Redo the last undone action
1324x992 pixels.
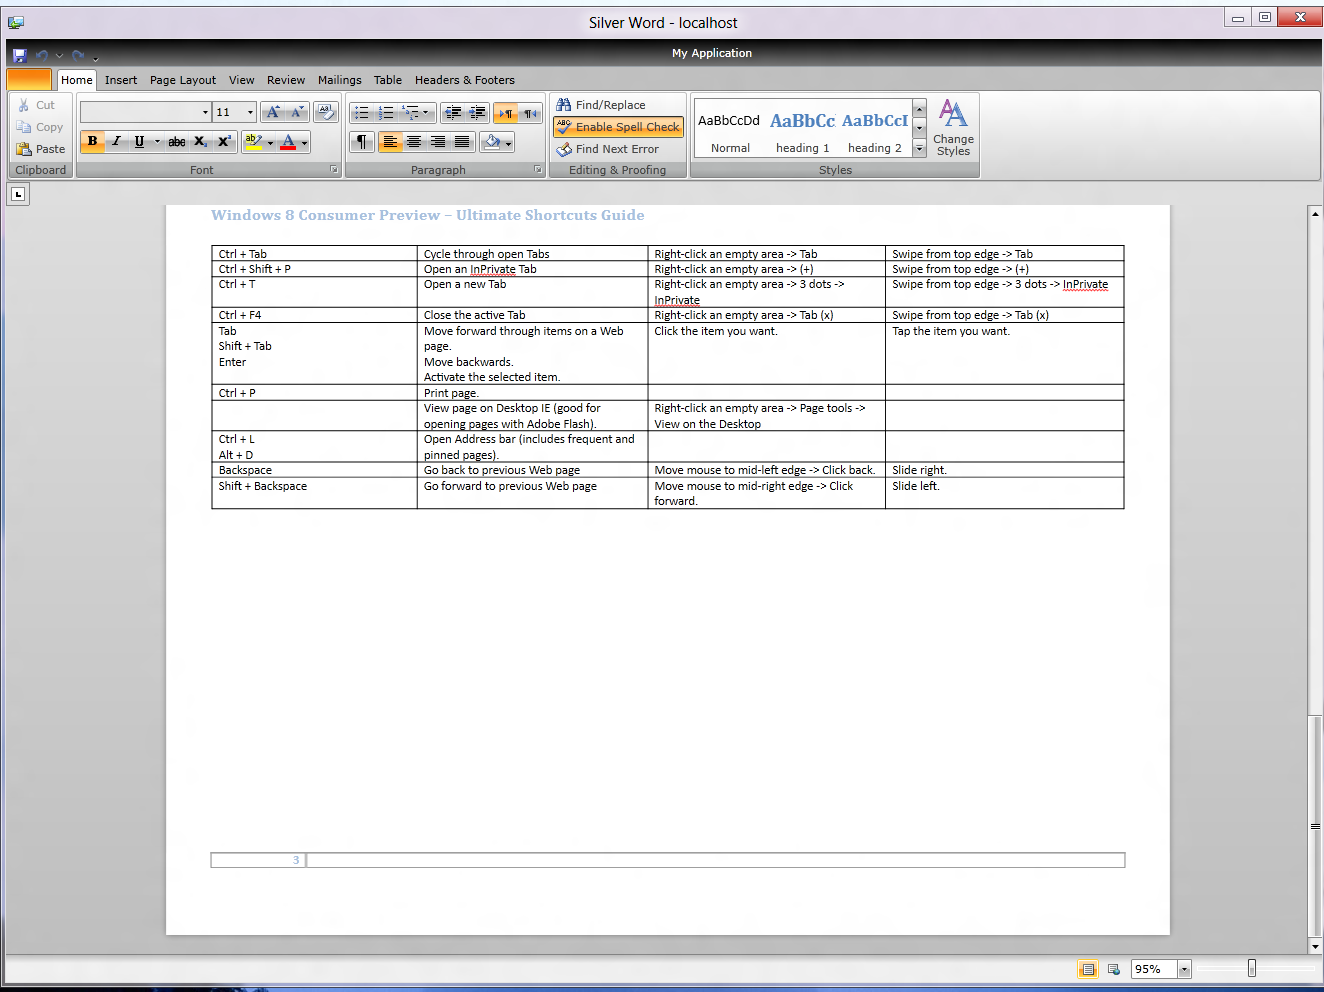tap(78, 55)
